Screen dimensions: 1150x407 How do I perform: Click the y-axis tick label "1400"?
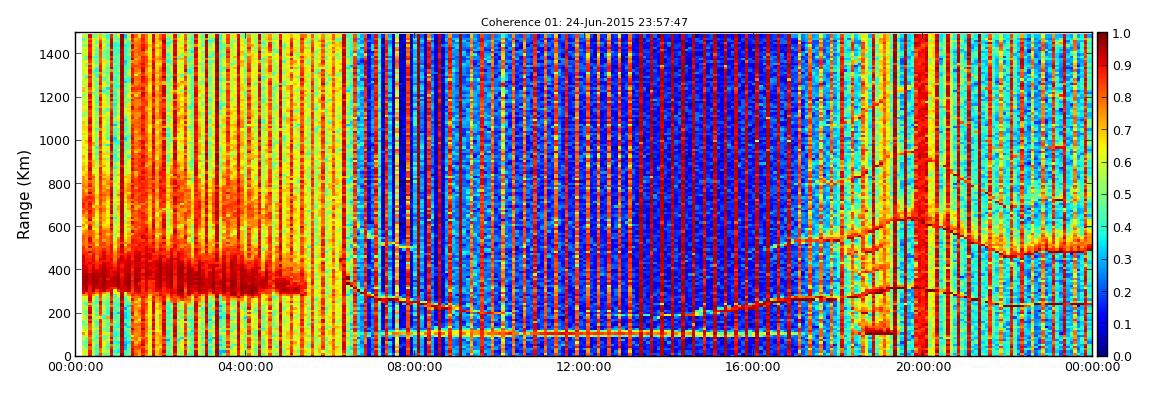(x=56, y=54)
